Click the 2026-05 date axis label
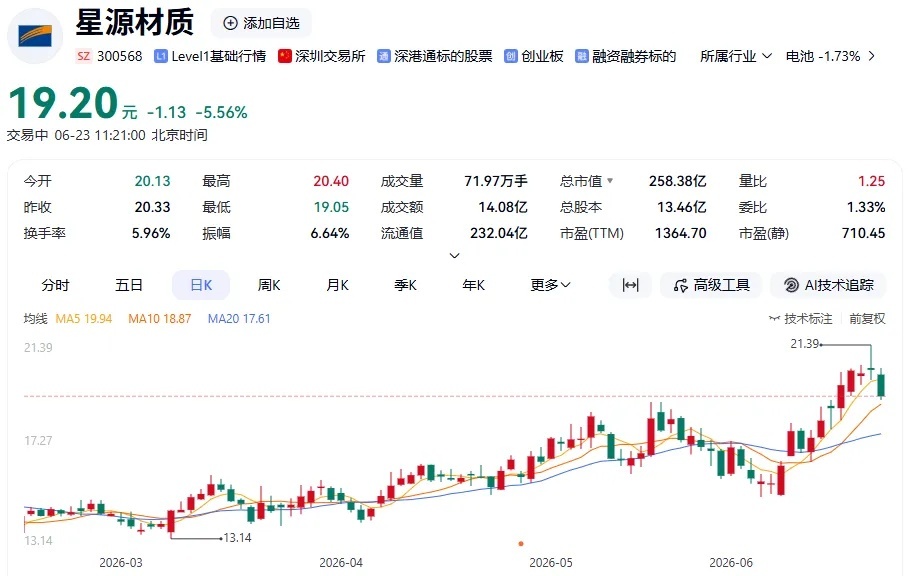Screen dimensions: 912x576 [551, 563]
